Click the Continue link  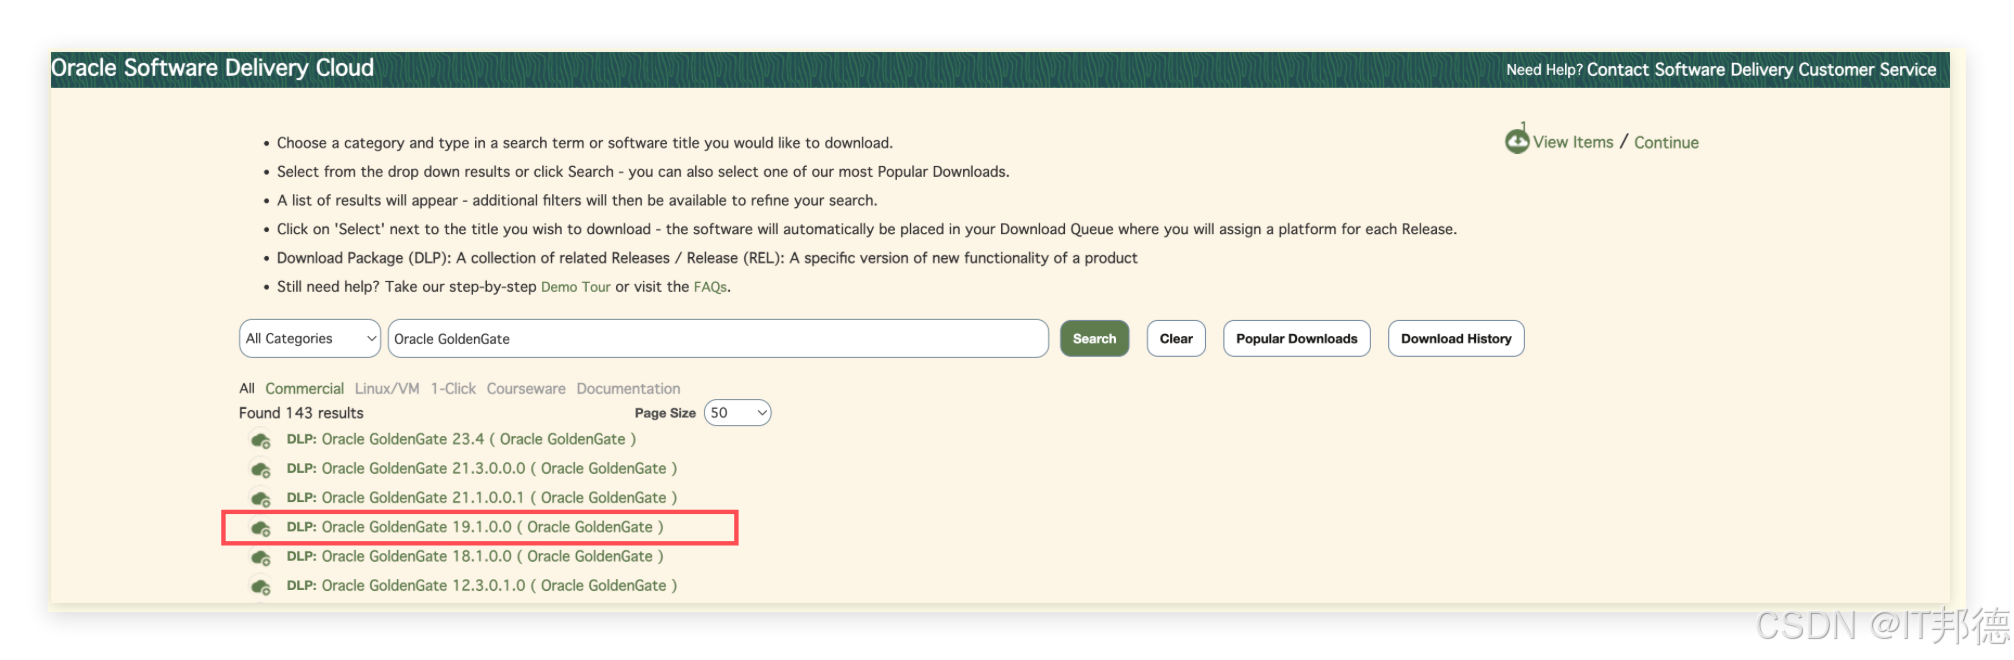click(x=1666, y=142)
